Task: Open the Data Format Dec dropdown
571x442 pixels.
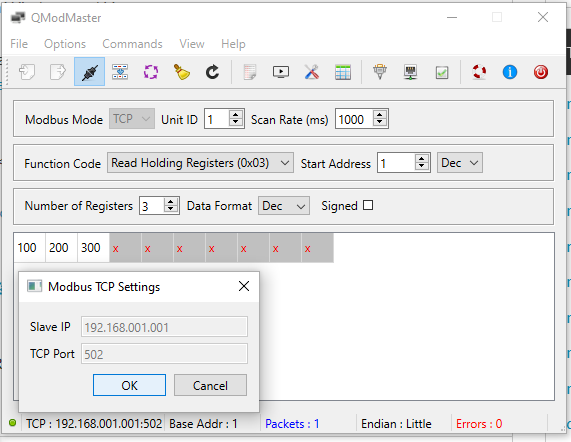Action: [284, 206]
